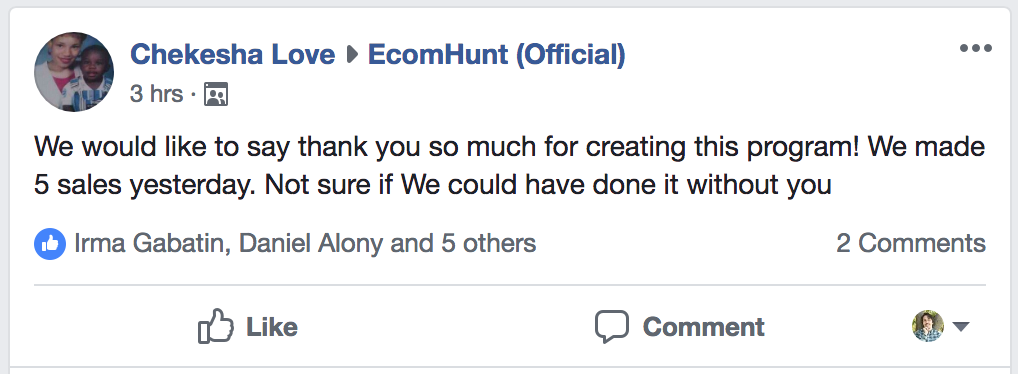Click the group audience icon beside timestamp

point(216,95)
